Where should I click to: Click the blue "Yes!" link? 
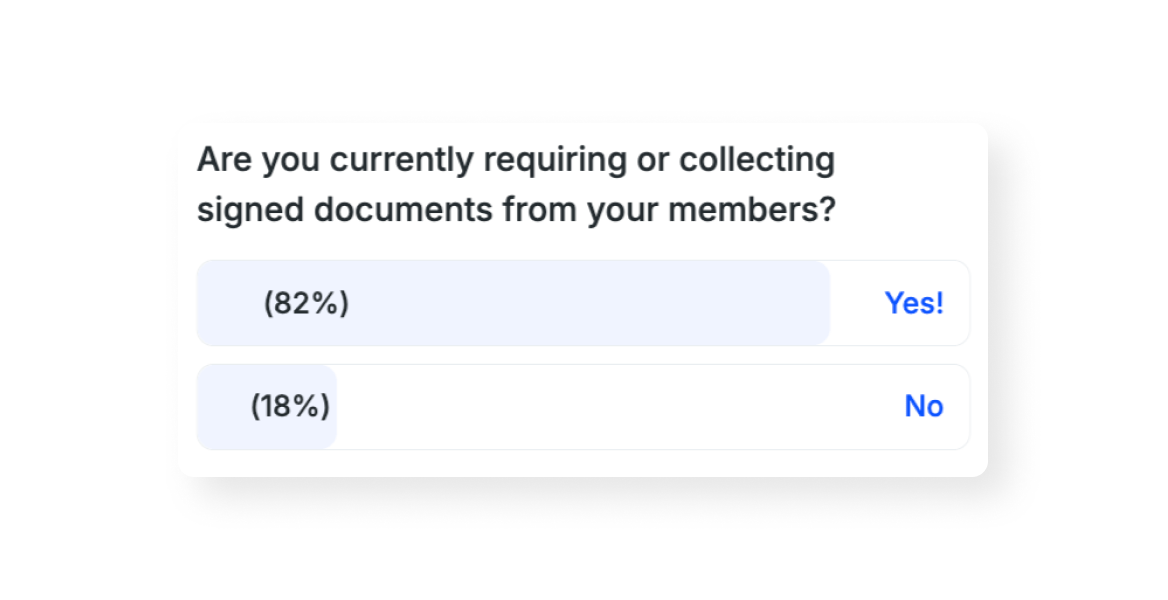[x=913, y=303]
